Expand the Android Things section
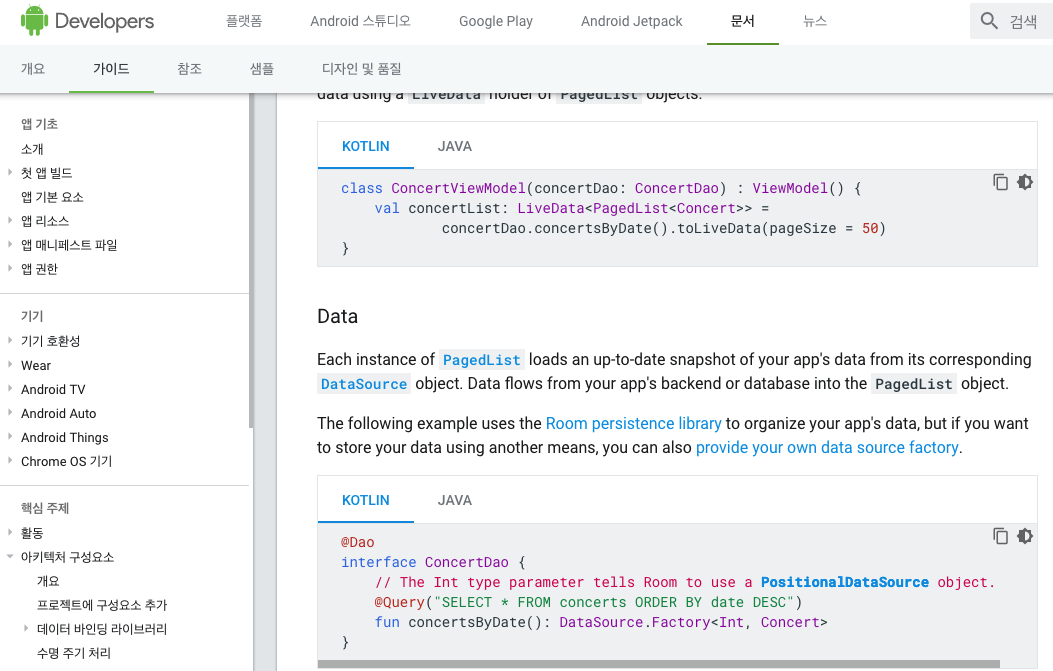Viewport: 1053px width, 671px height. click(x=10, y=437)
